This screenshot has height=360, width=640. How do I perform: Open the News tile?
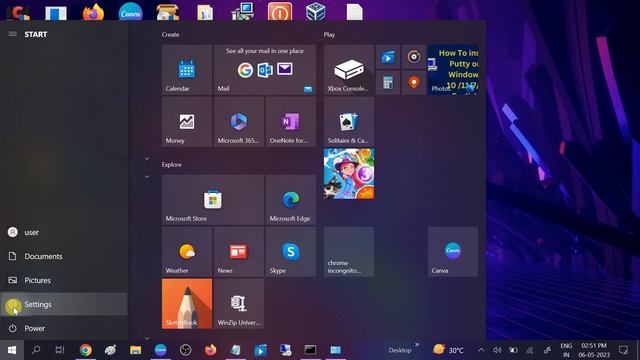pos(239,251)
